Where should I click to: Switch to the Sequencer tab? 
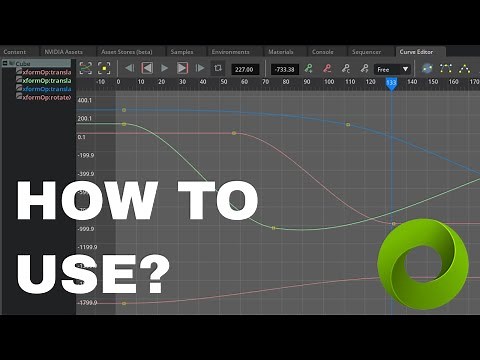366,52
